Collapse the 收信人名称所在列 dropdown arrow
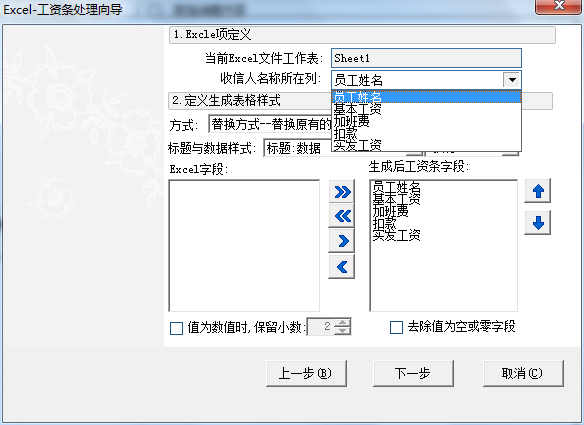This screenshot has width=584, height=425. (512, 80)
